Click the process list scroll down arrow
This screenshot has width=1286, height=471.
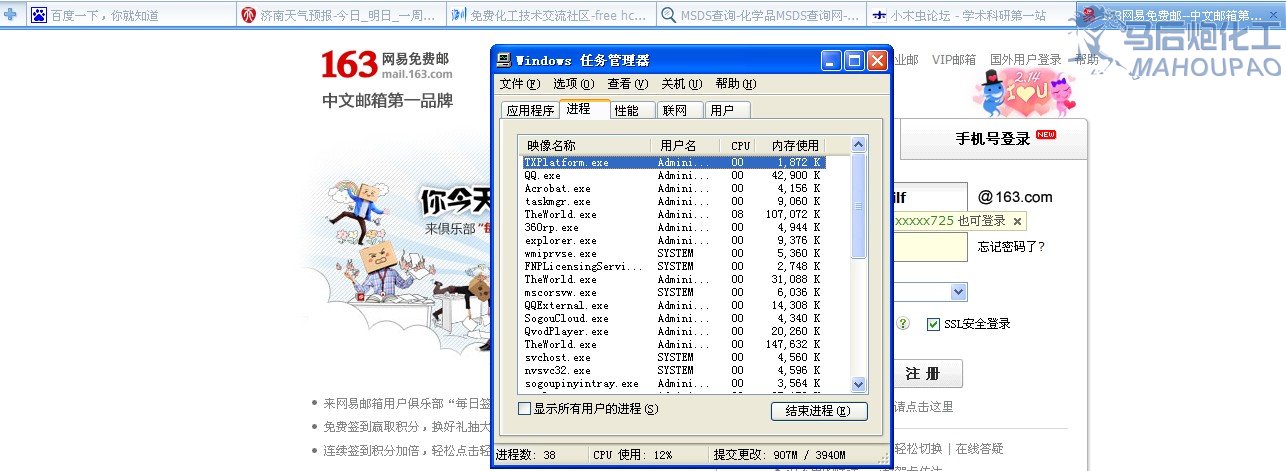(x=858, y=384)
